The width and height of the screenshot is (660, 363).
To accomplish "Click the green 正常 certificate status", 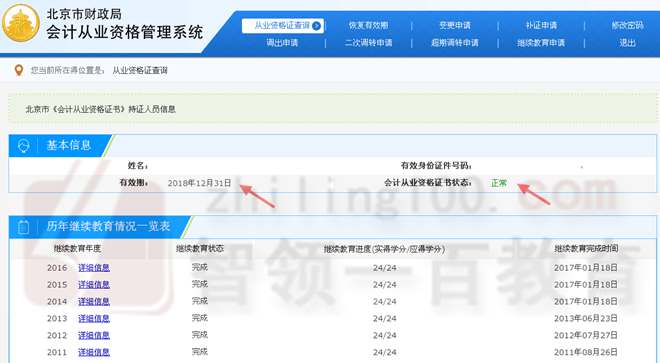I will [499, 183].
